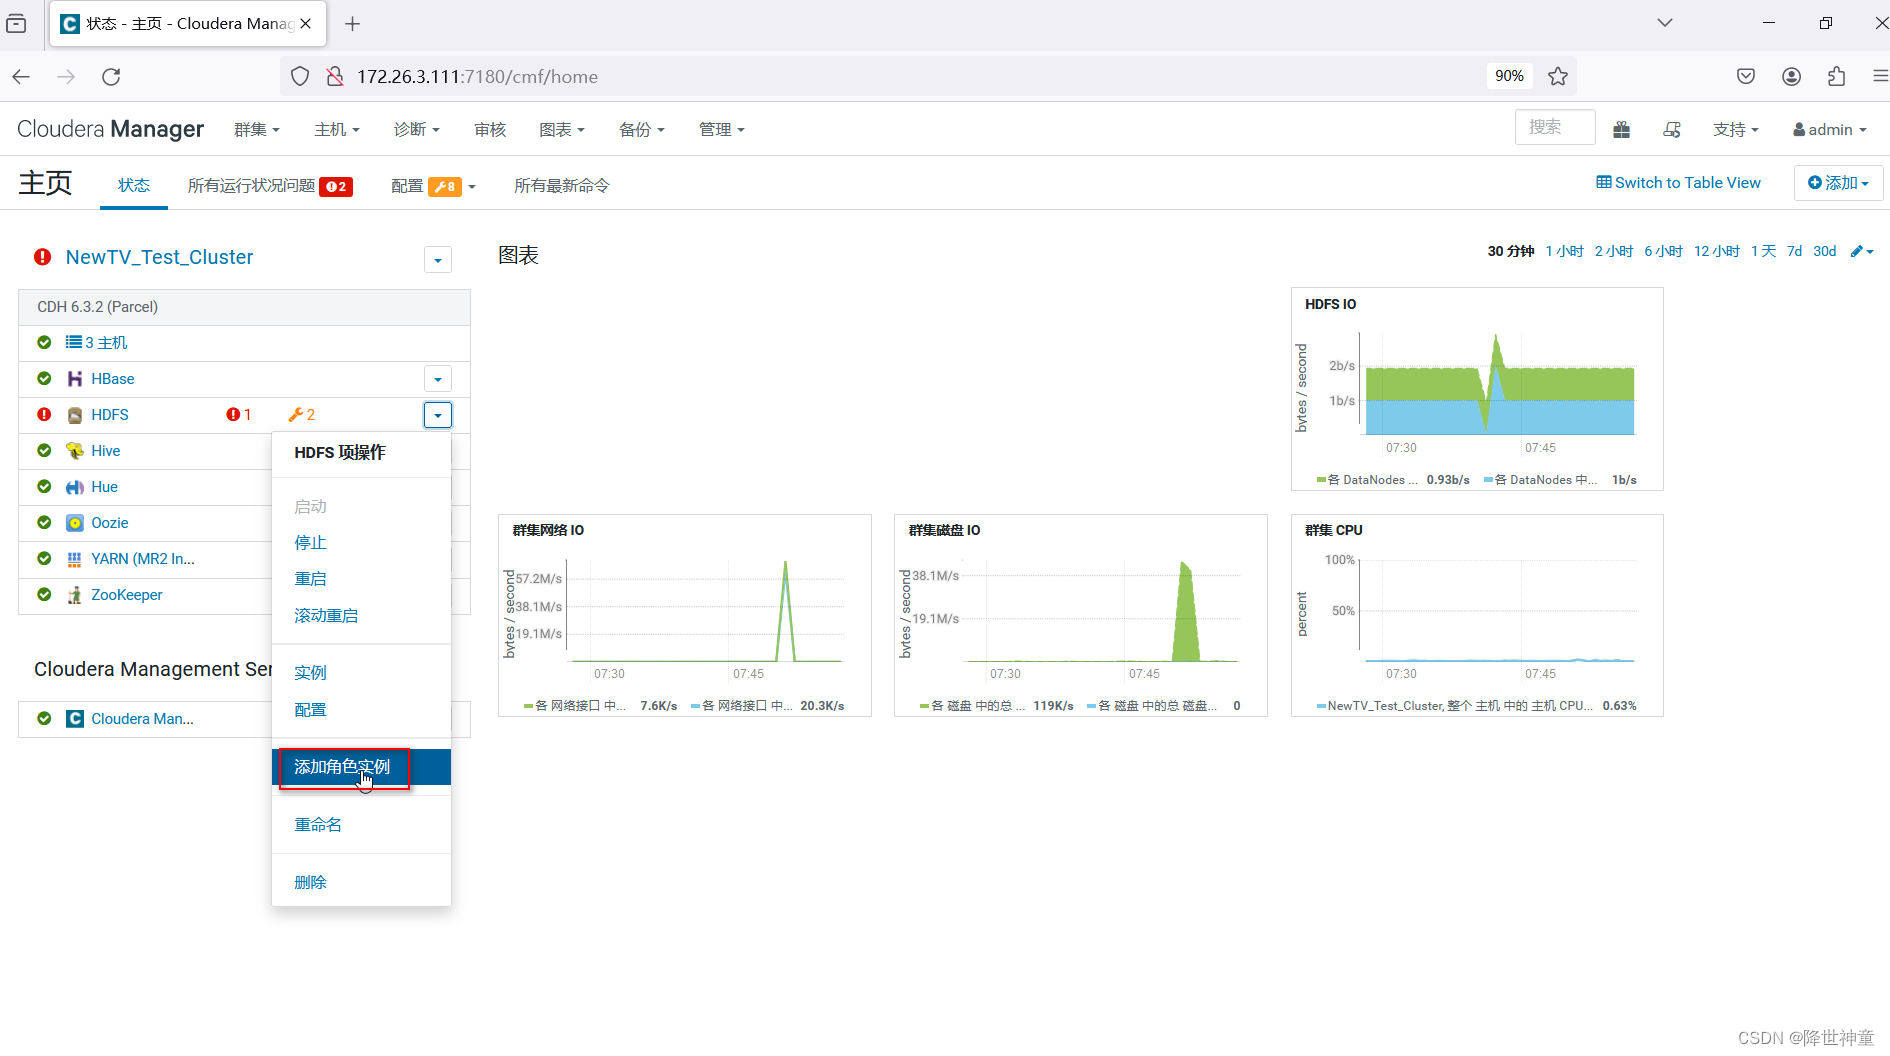This screenshot has width=1890, height=1056.
Task: Open HDFS health issue indicator showing 1
Action: coord(238,415)
